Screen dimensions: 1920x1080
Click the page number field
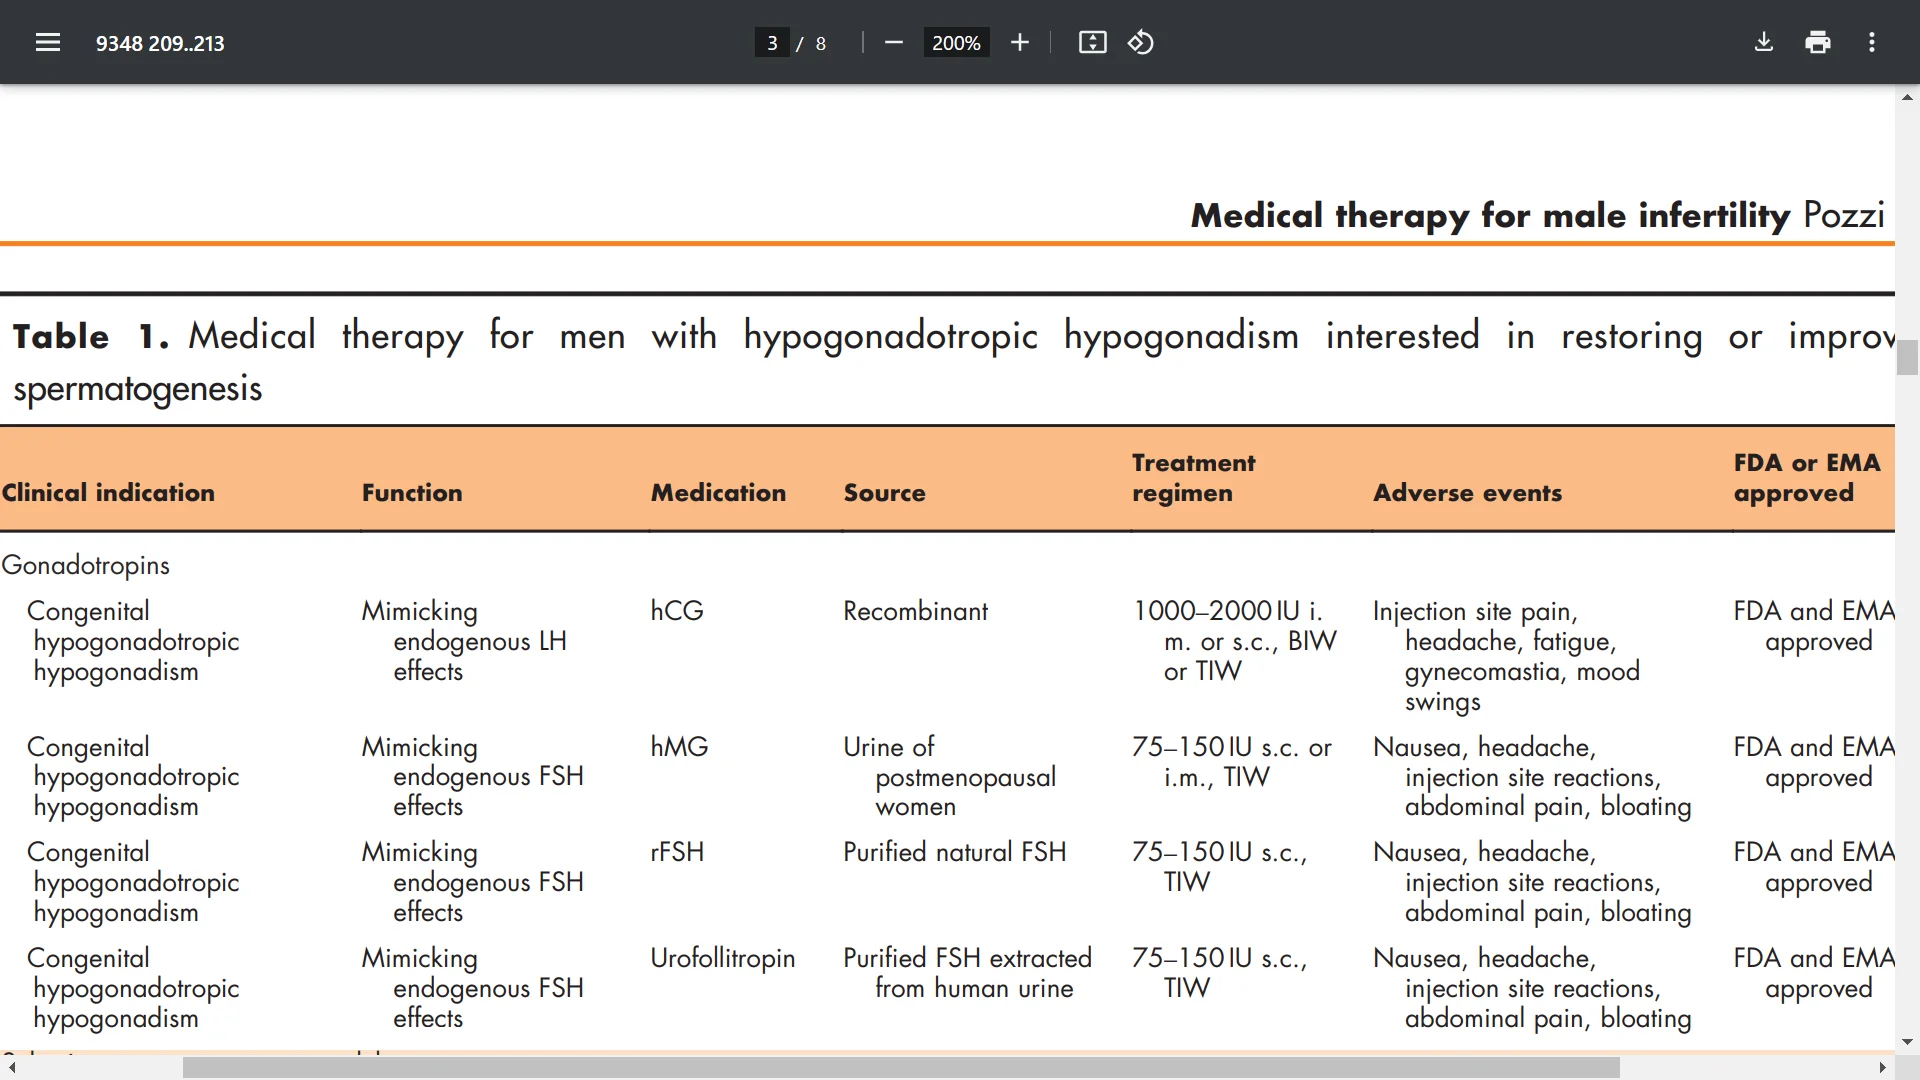click(772, 43)
